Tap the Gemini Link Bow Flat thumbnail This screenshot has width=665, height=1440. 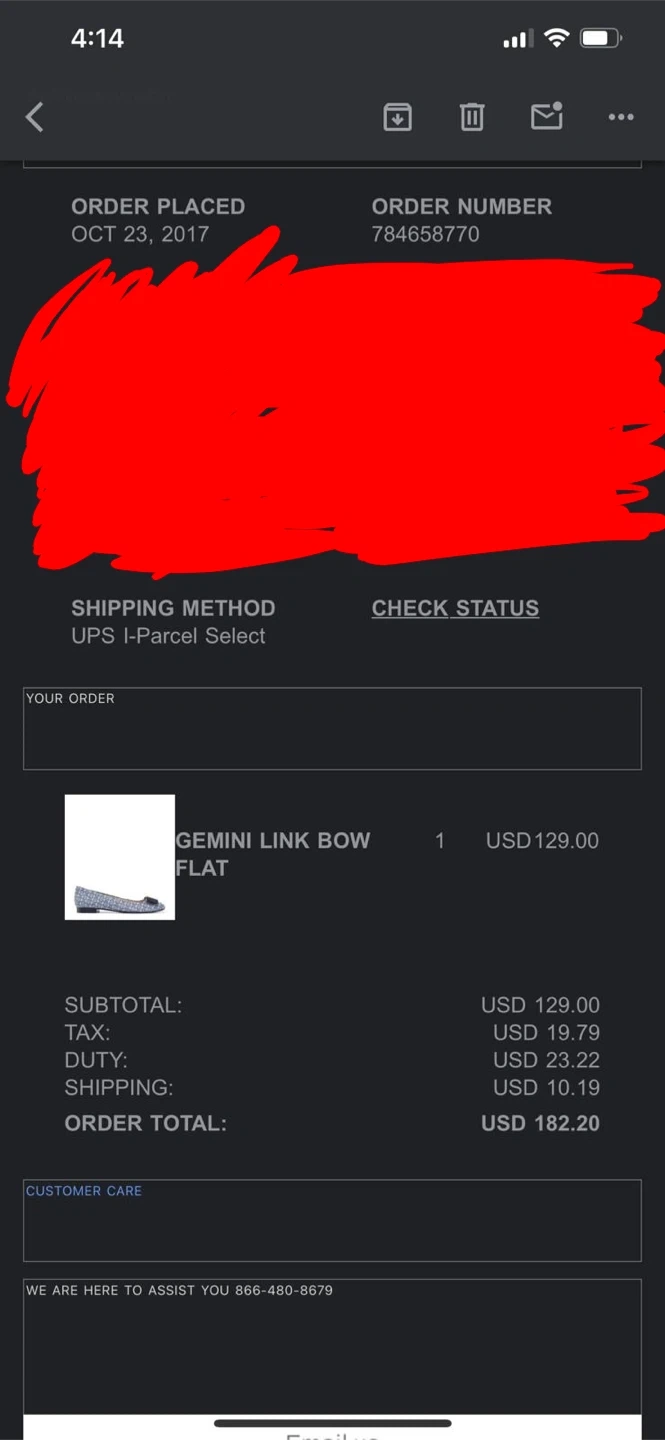coord(120,857)
